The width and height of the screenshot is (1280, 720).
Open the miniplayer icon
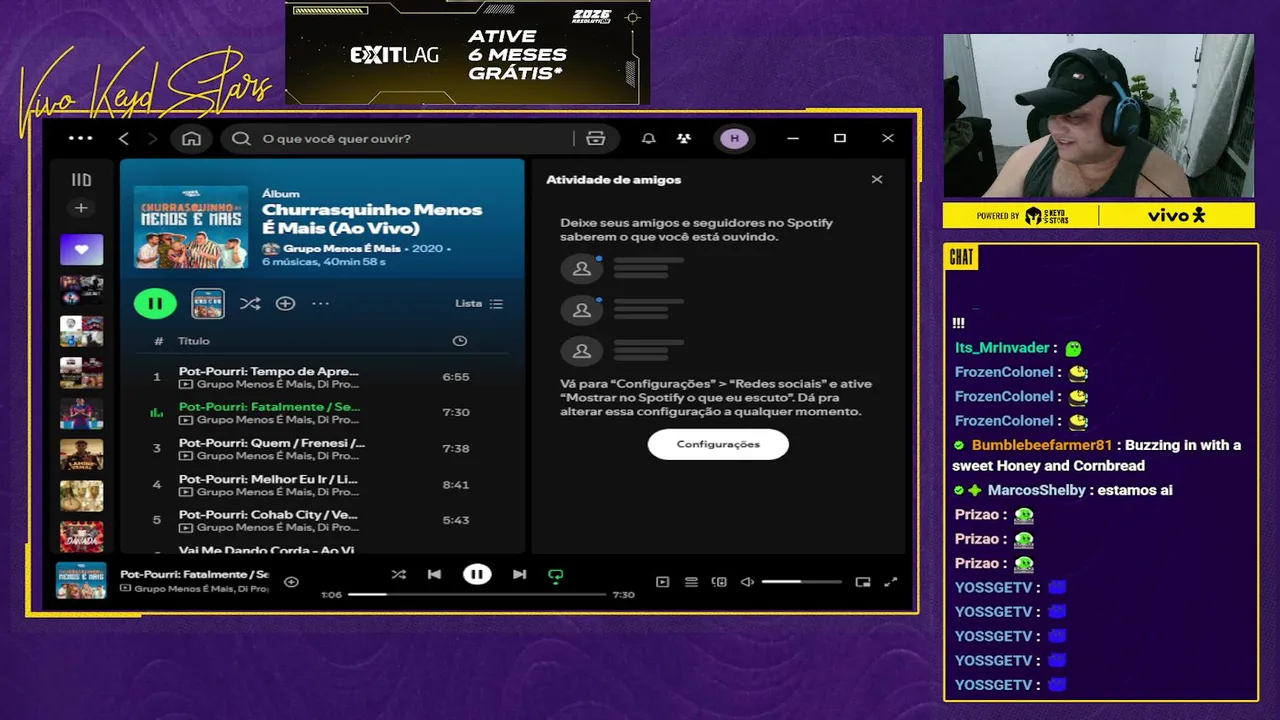(x=863, y=582)
